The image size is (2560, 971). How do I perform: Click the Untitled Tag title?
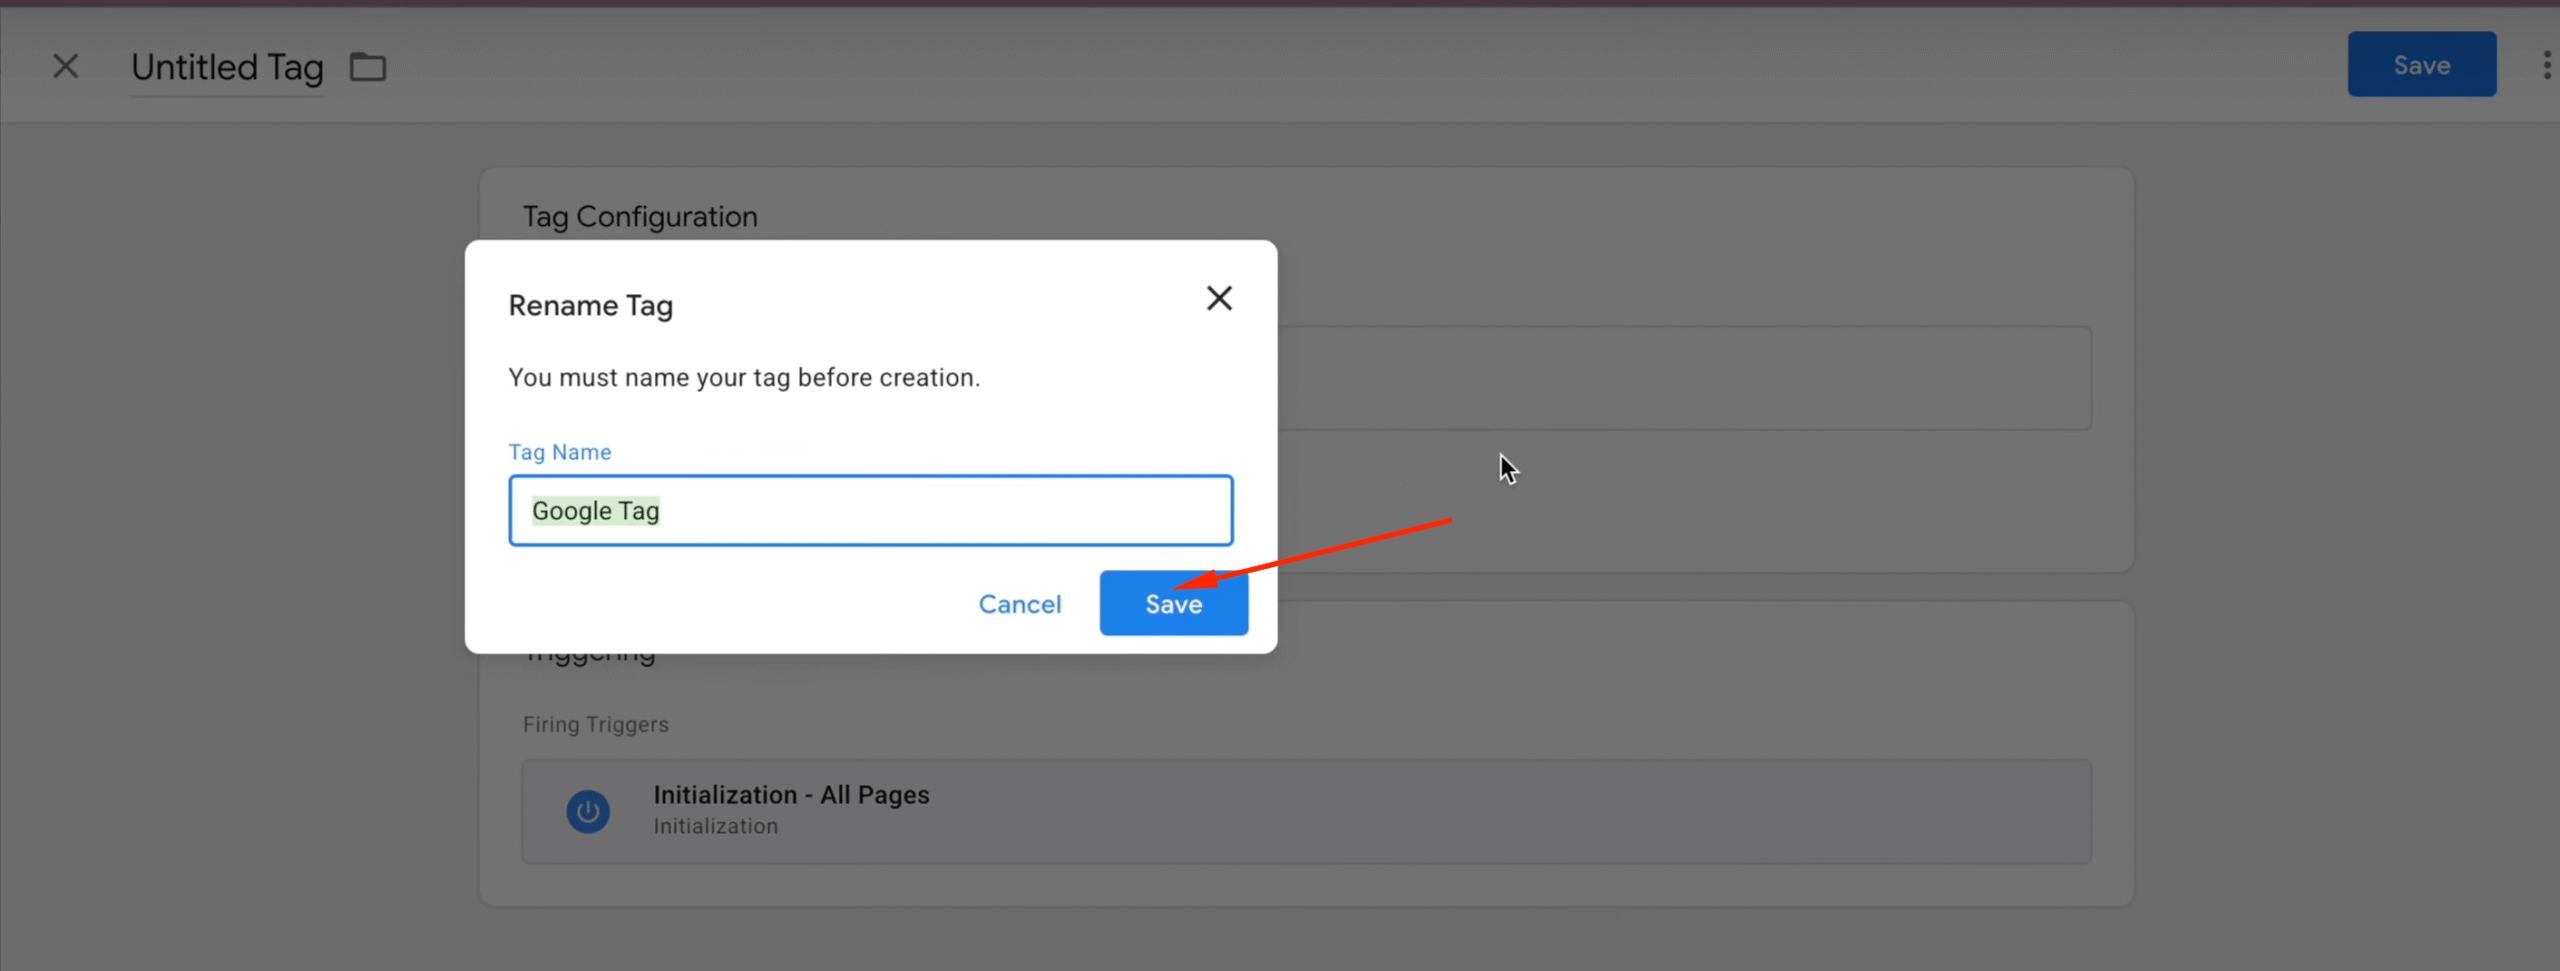tap(227, 67)
